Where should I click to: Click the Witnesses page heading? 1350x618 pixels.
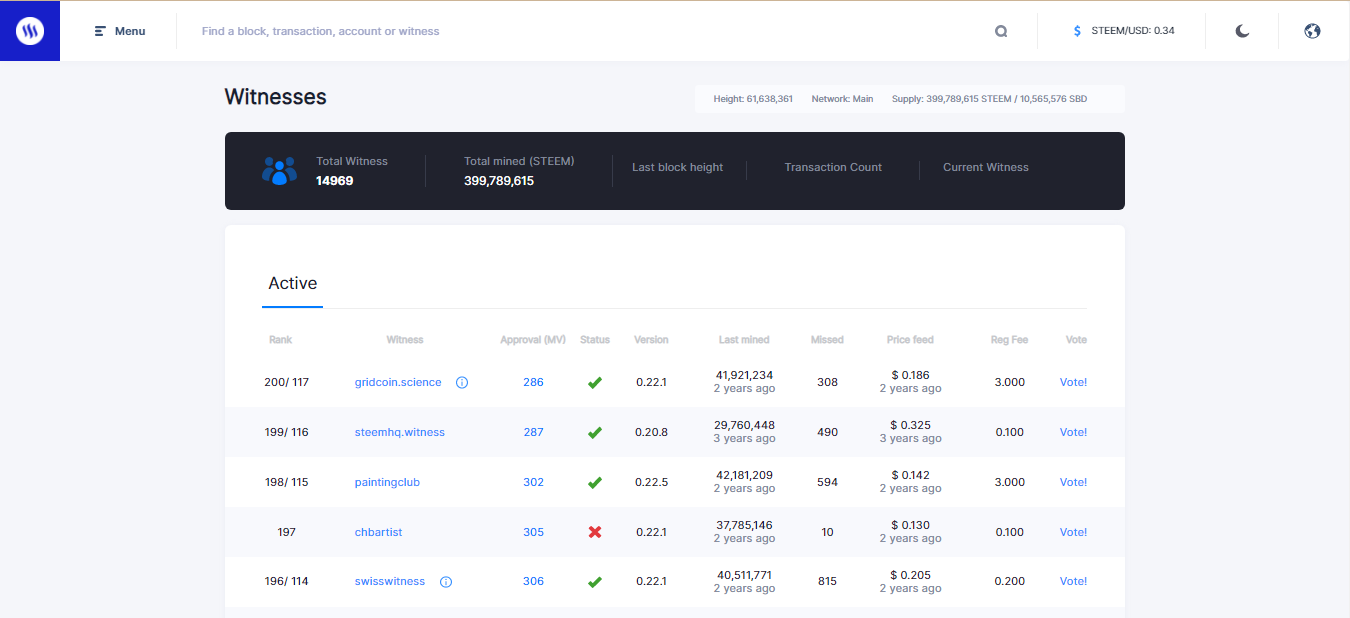tap(275, 97)
